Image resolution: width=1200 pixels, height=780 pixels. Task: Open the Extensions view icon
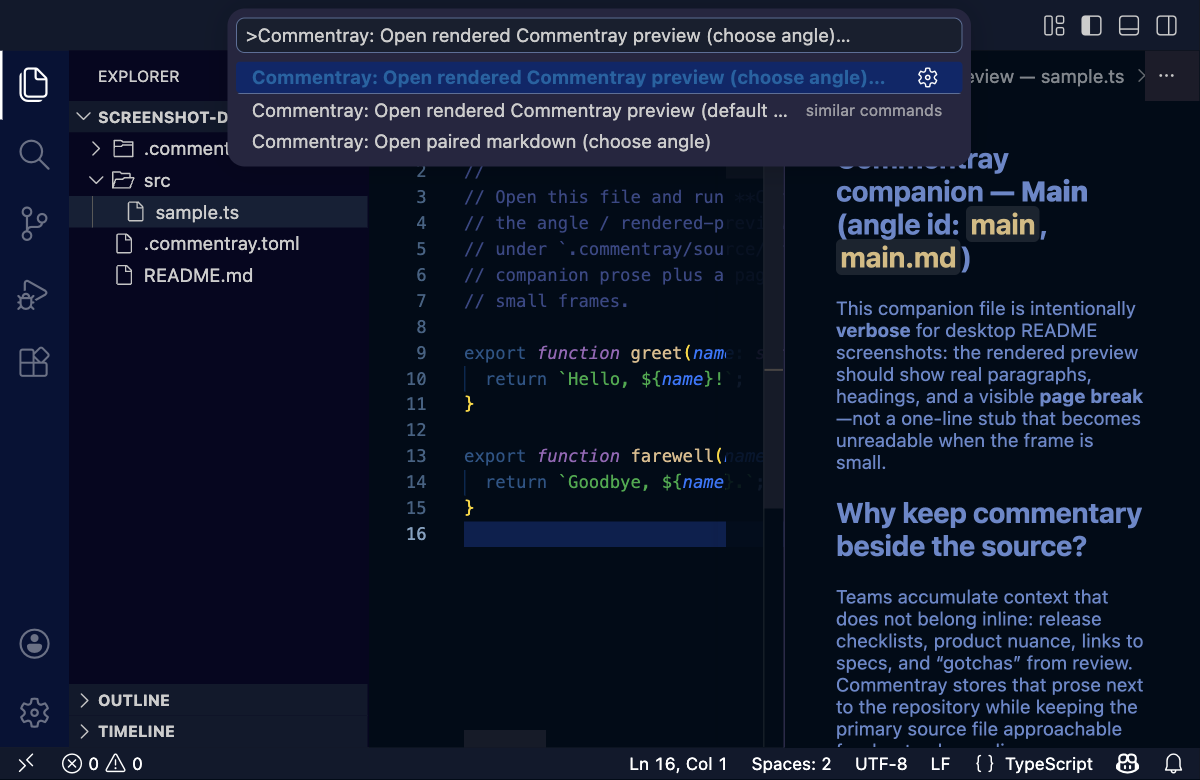[x=34, y=362]
